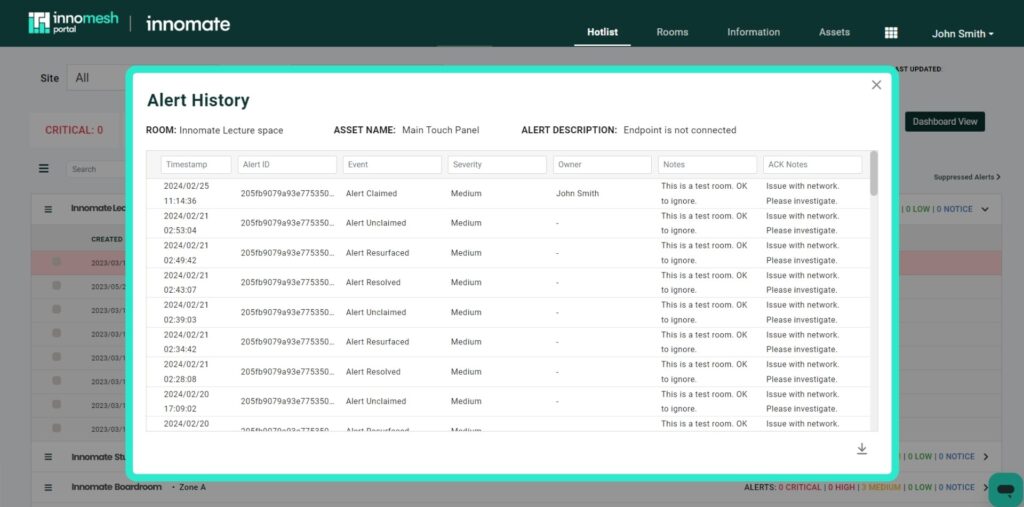
Task: Click the innomate brand name
Action: pyautogui.click(x=188, y=24)
